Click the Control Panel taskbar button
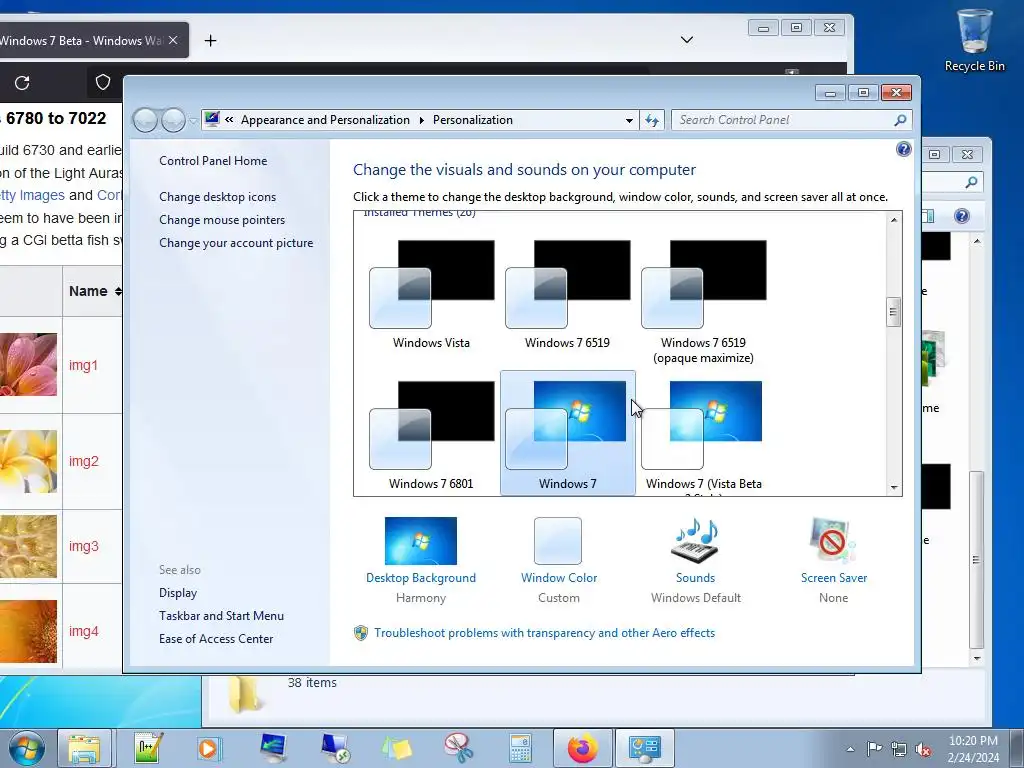 (x=645, y=748)
